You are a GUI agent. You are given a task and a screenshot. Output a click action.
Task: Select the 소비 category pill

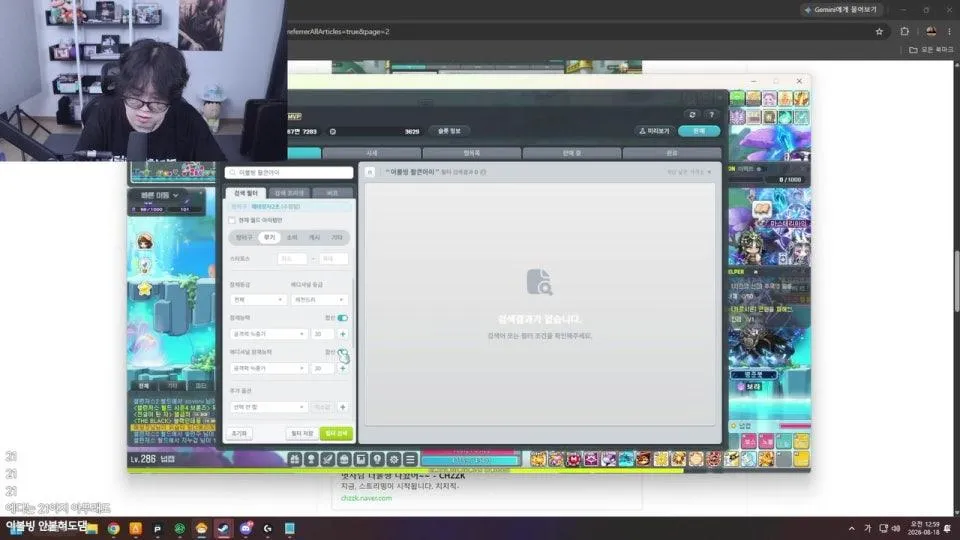pos(292,238)
